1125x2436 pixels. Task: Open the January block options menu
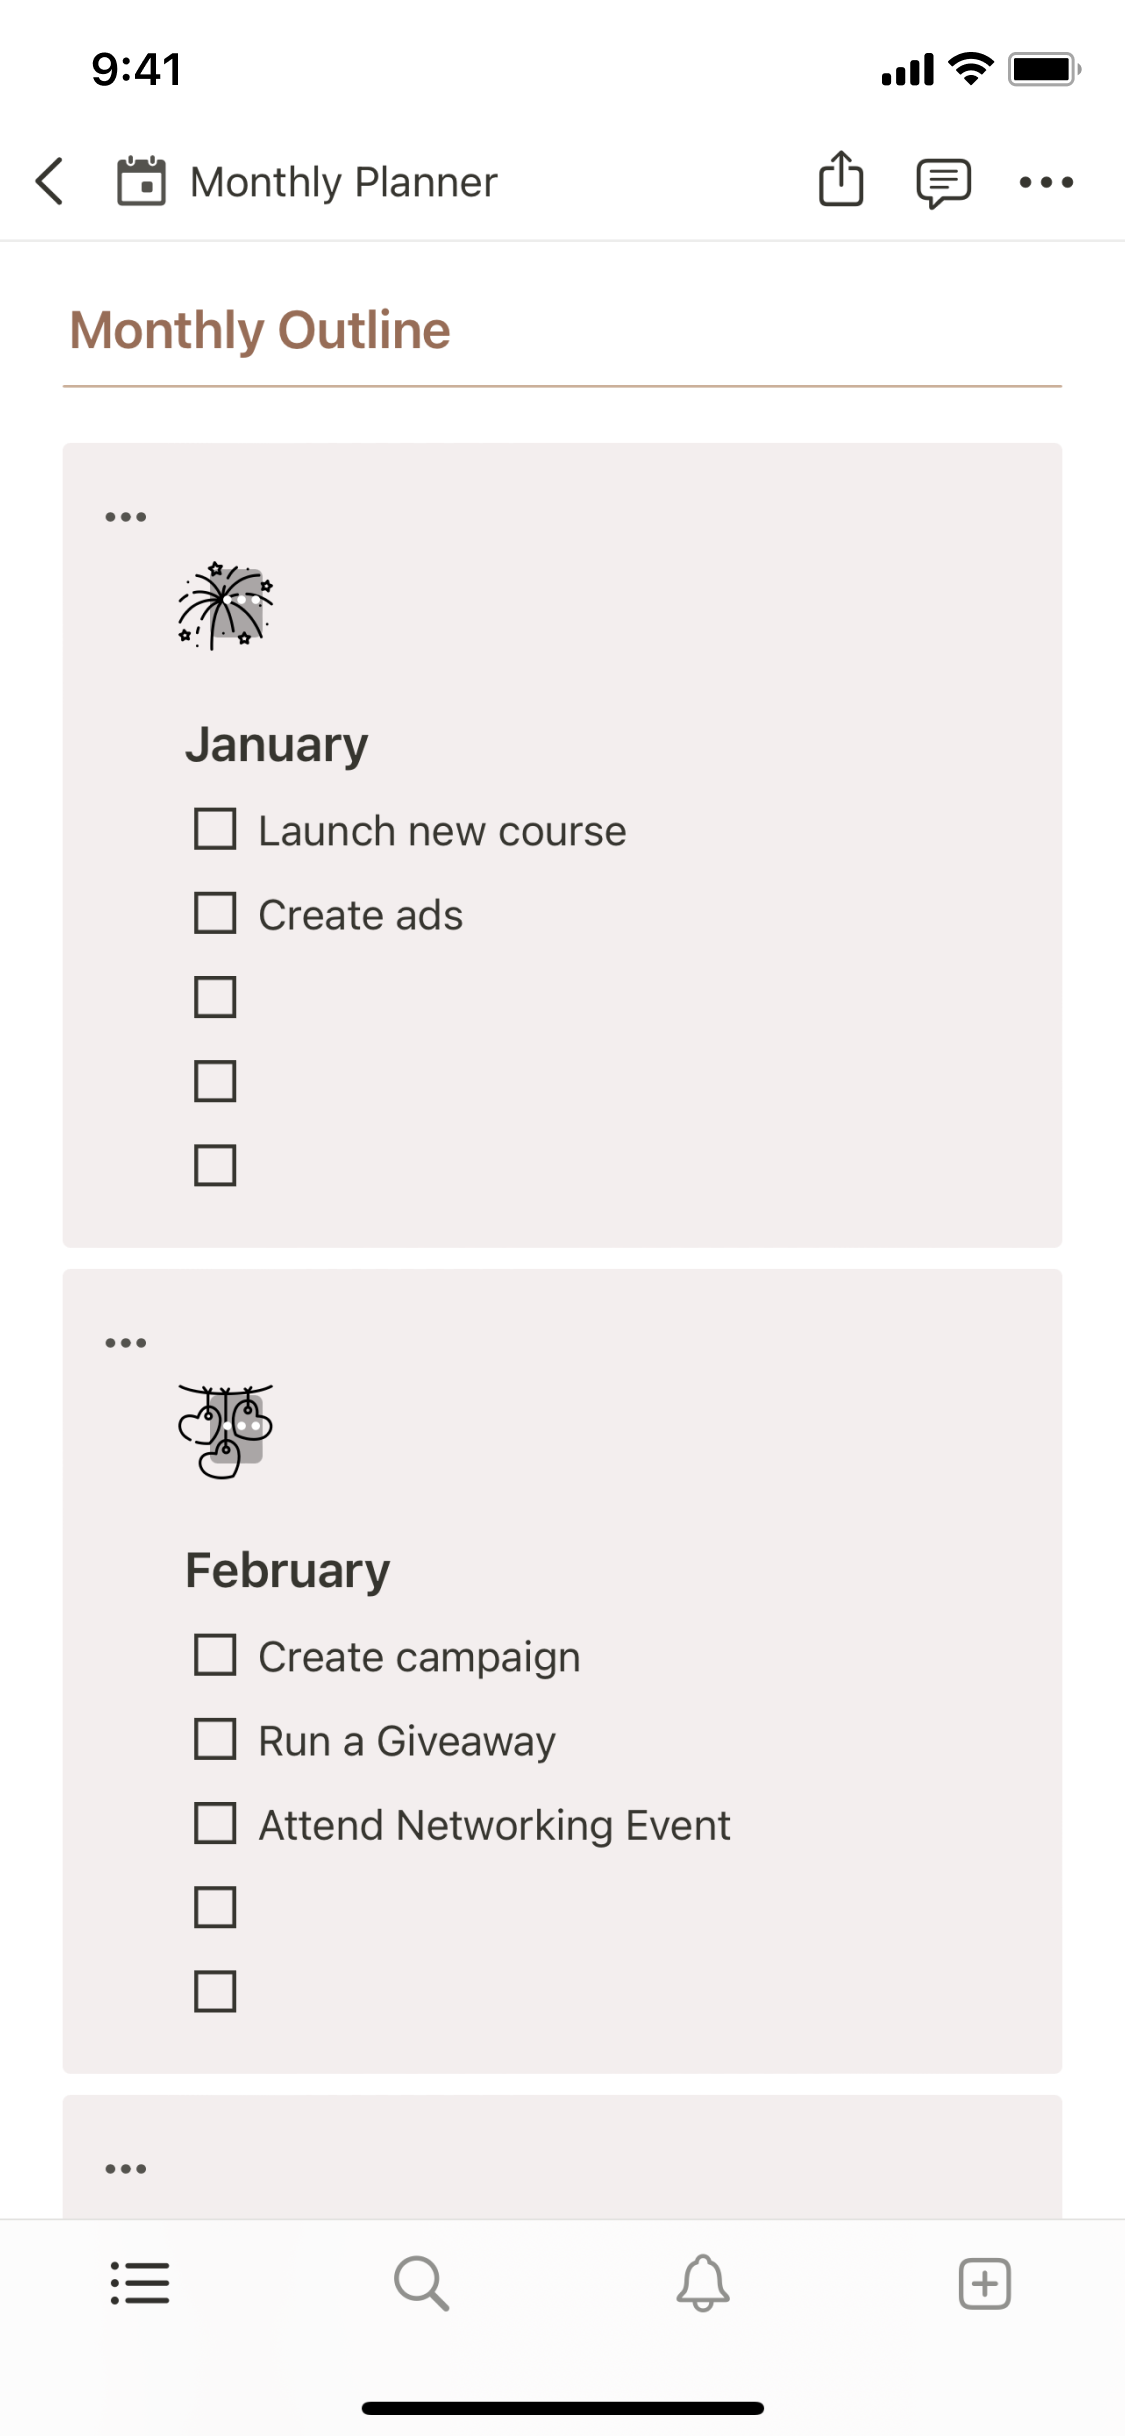coord(126,514)
